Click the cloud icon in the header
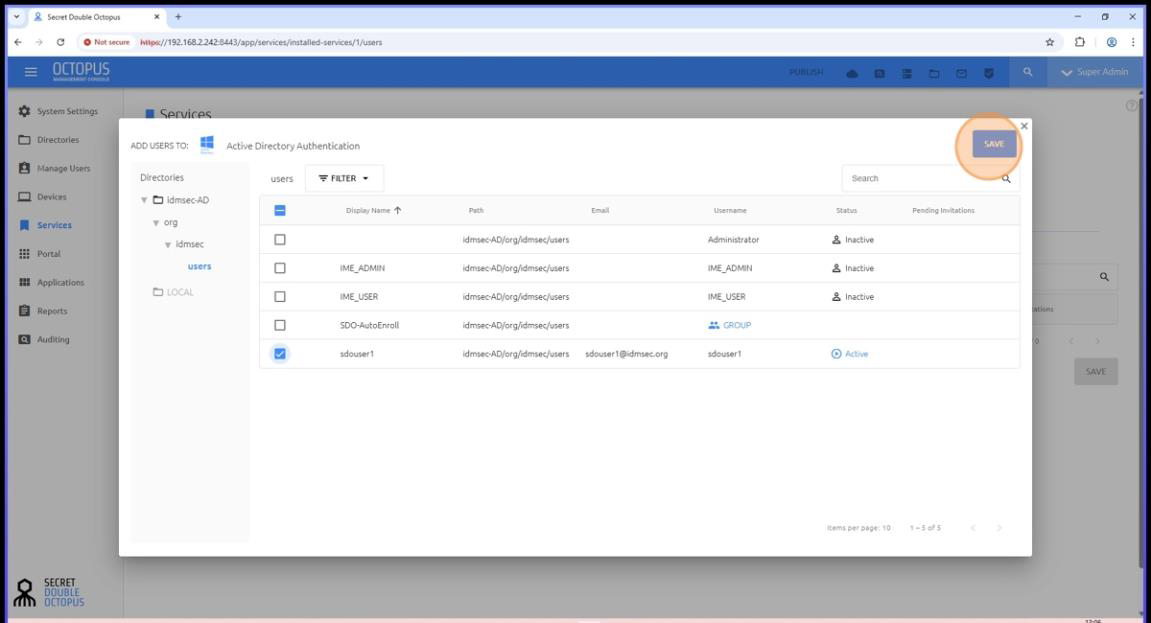This screenshot has height=623, width=1151. [x=852, y=73]
